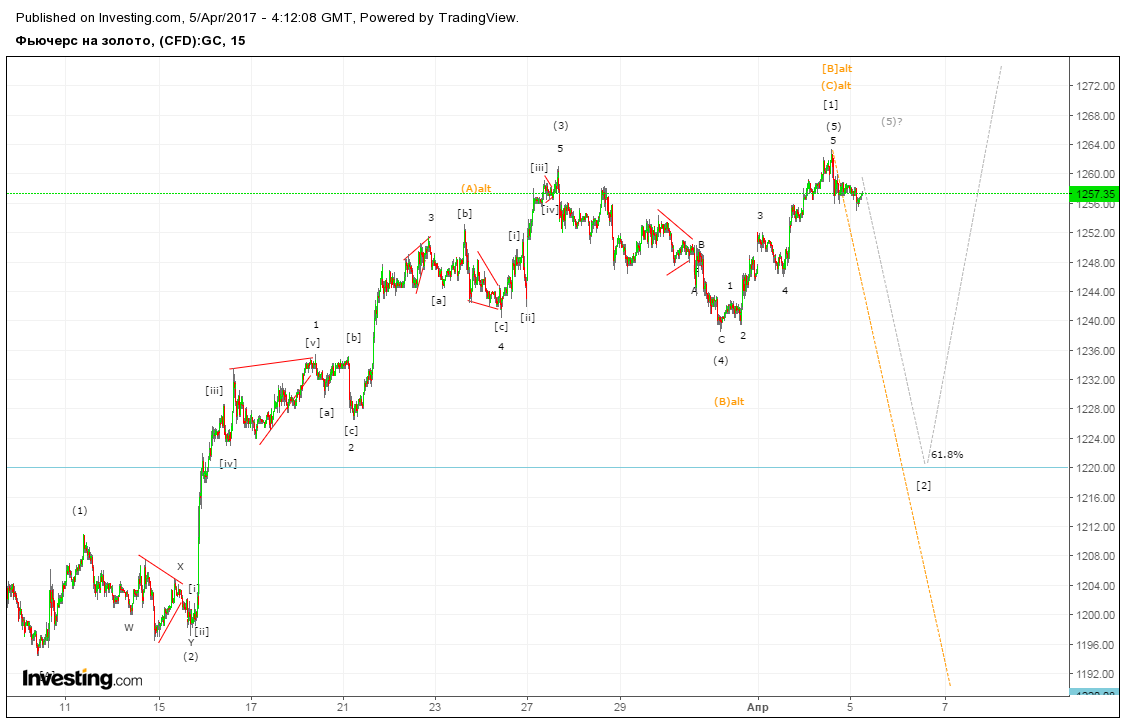Screen dimensions: 1126x720
Task: Click price axis value 1252.00
Action: (1094, 233)
